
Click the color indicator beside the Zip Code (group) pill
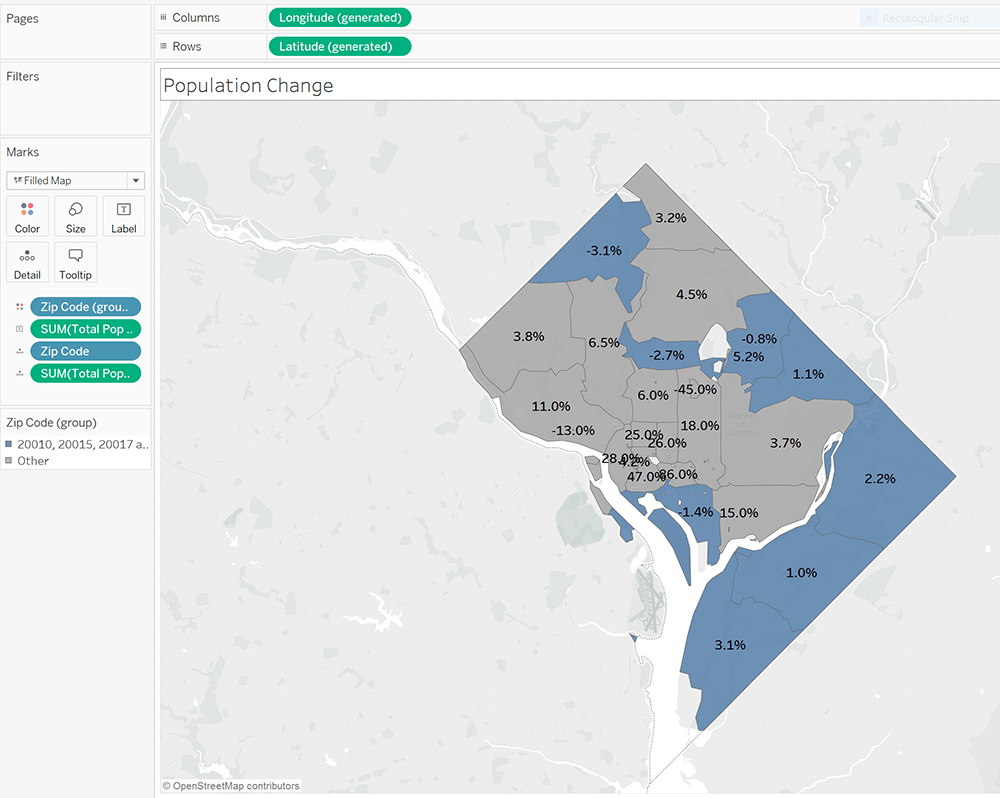click(x=18, y=306)
